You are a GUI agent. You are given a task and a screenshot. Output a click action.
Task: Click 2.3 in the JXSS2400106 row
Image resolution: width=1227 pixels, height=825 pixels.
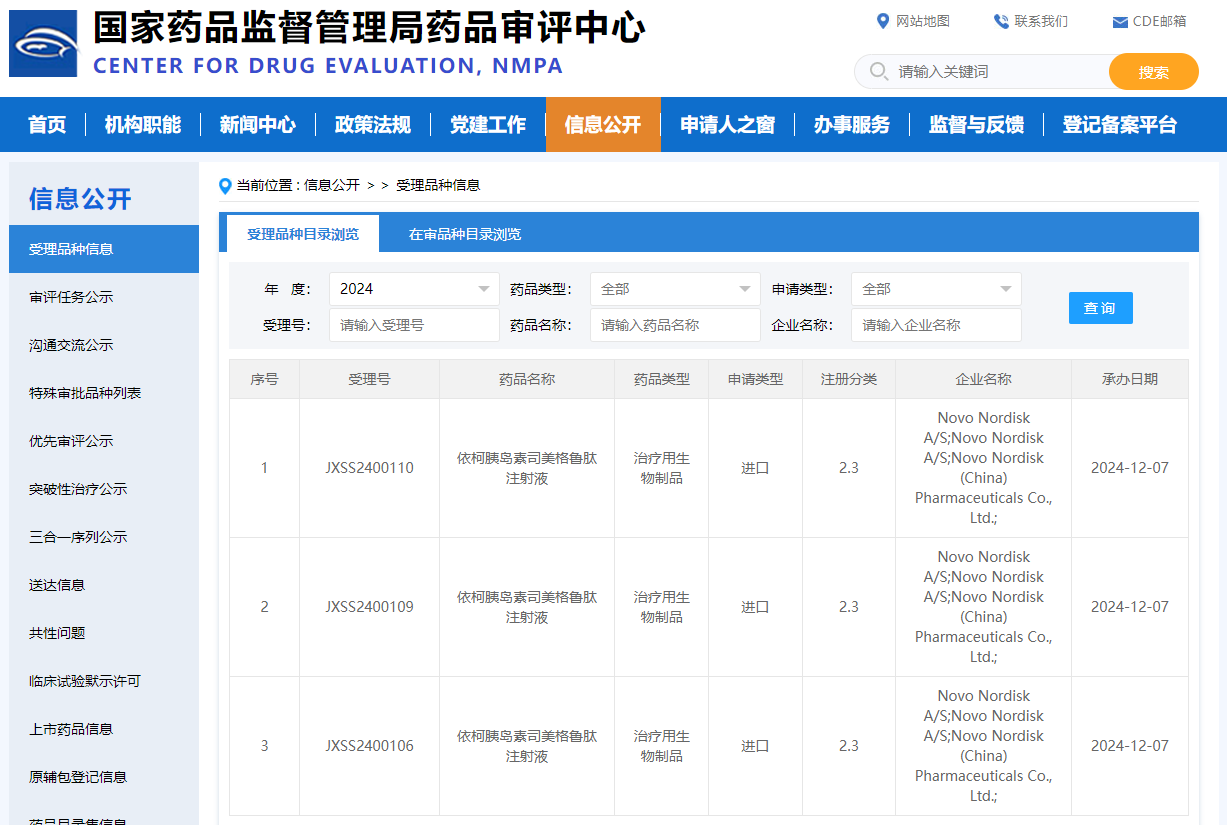849,746
